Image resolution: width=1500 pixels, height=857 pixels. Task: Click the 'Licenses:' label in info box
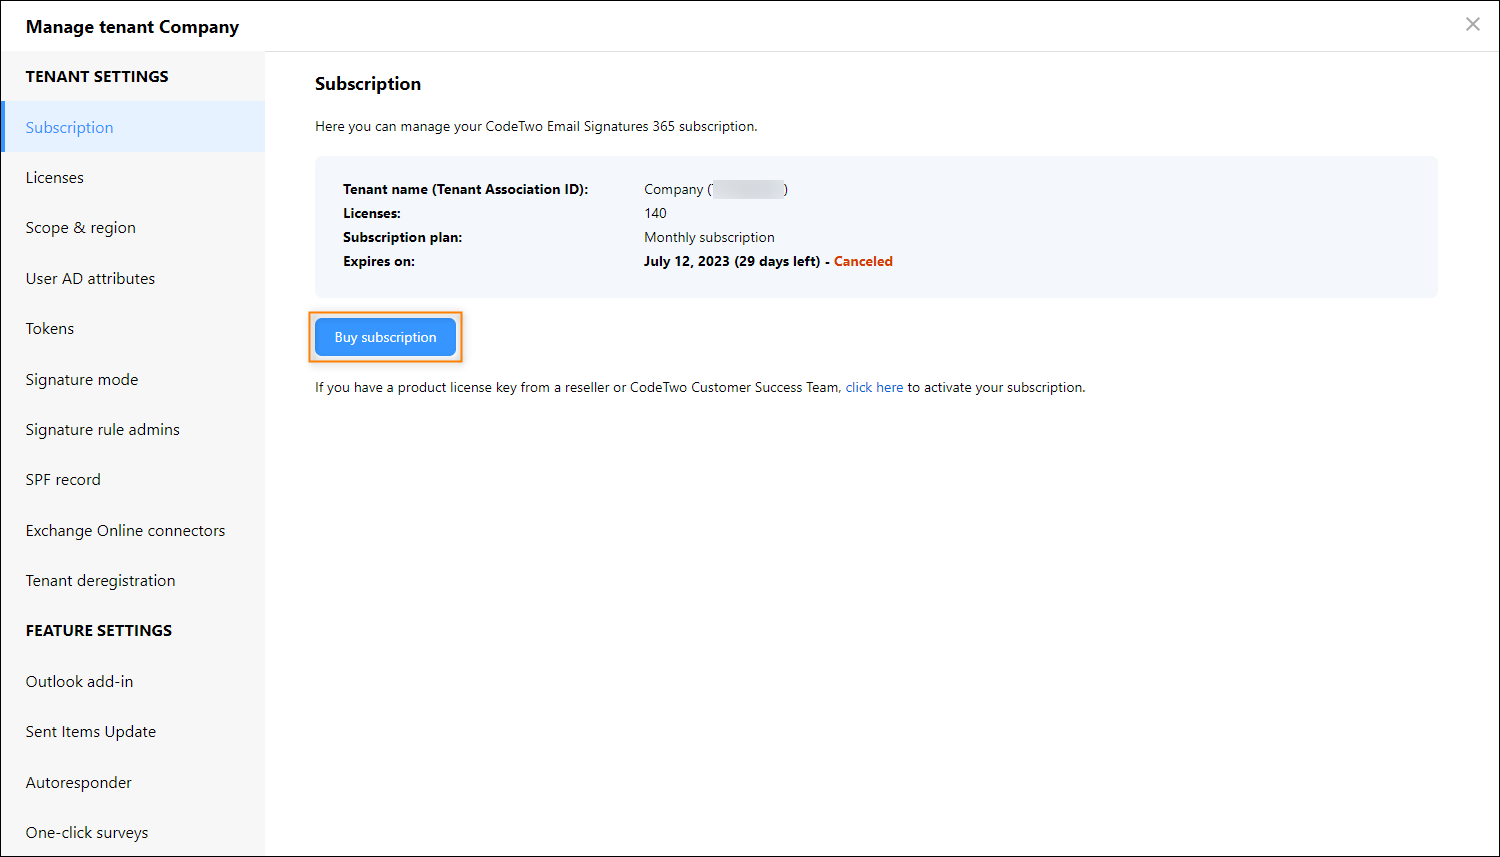(372, 213)
